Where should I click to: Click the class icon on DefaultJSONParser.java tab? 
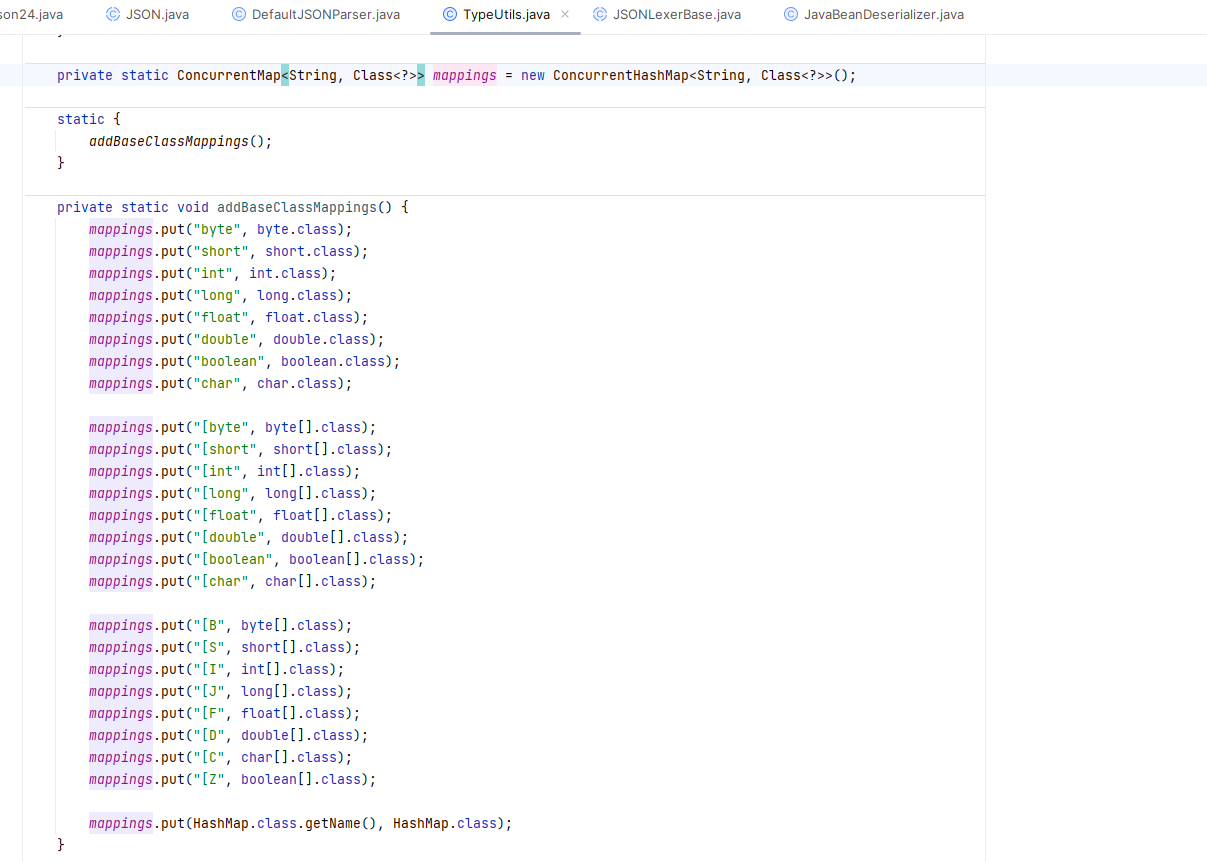coord(238,14)
